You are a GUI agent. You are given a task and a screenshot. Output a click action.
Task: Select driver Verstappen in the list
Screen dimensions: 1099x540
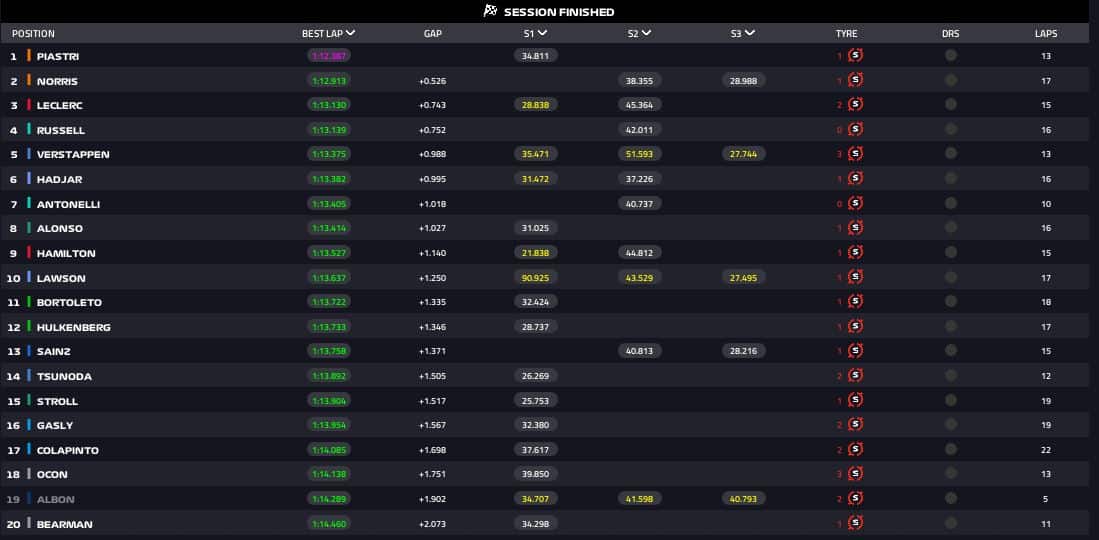[73, 154]
